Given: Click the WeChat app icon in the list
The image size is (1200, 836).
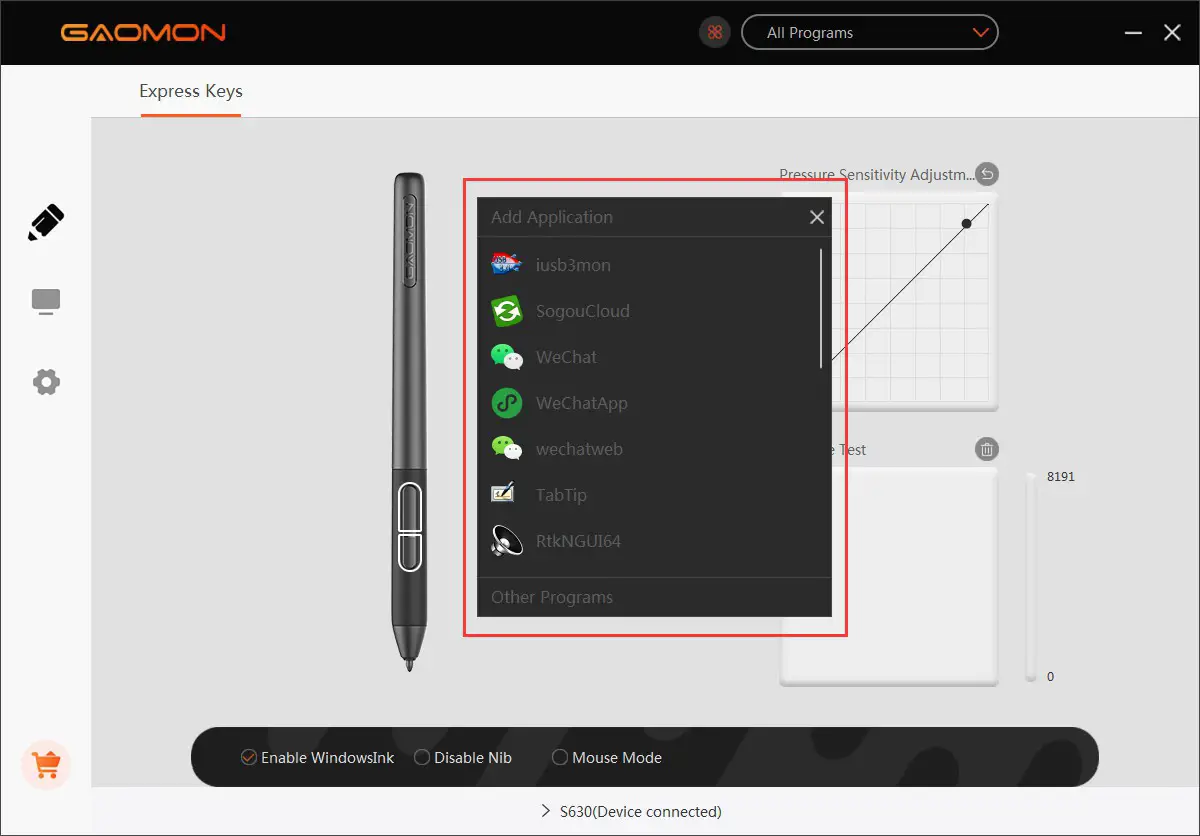Looking at the screenshot, I should tap(507, 356).
